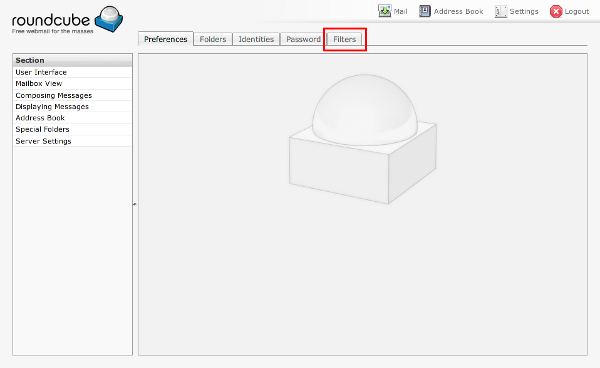Click the splitter handle between panels
This screenshot has width=600, height=368.
[x=135, y=204]
